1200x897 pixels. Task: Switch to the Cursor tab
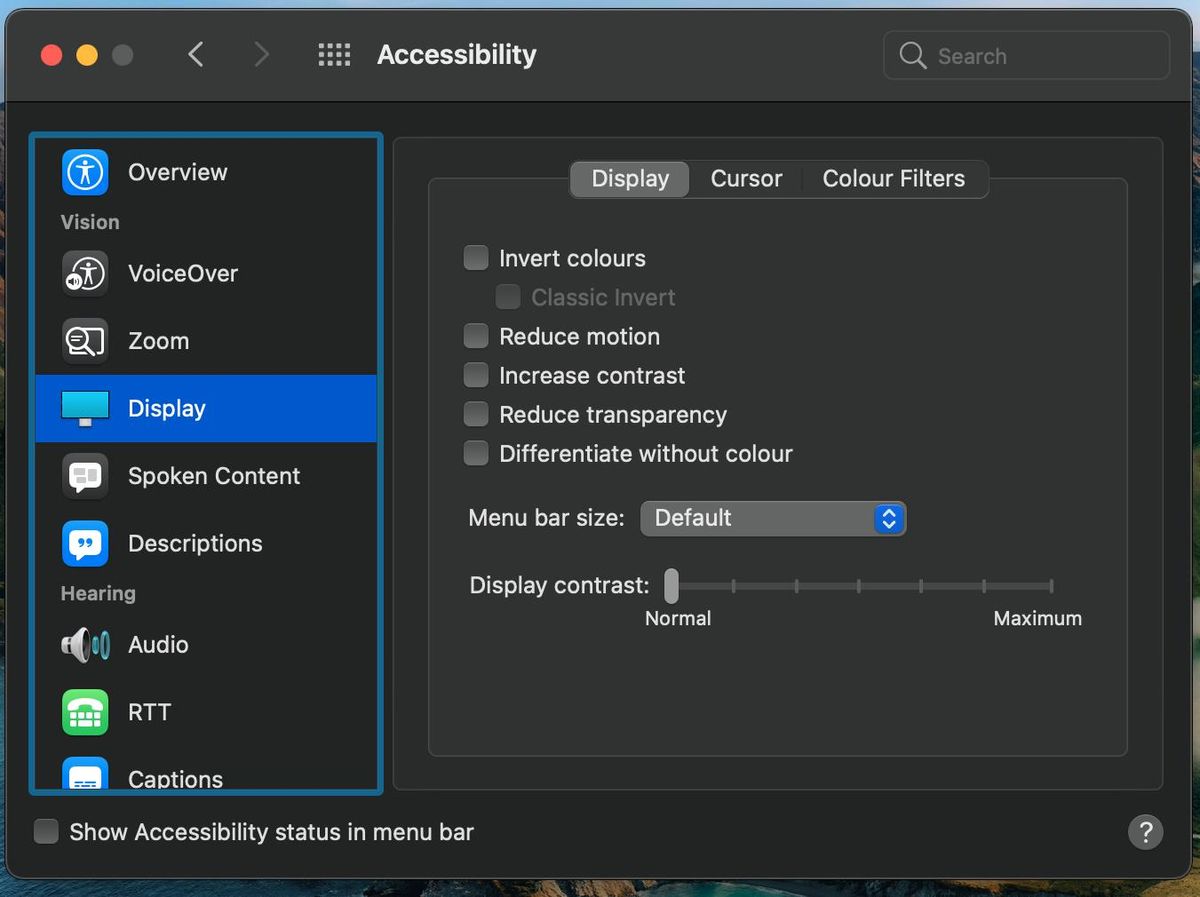(x=746, y=179)
